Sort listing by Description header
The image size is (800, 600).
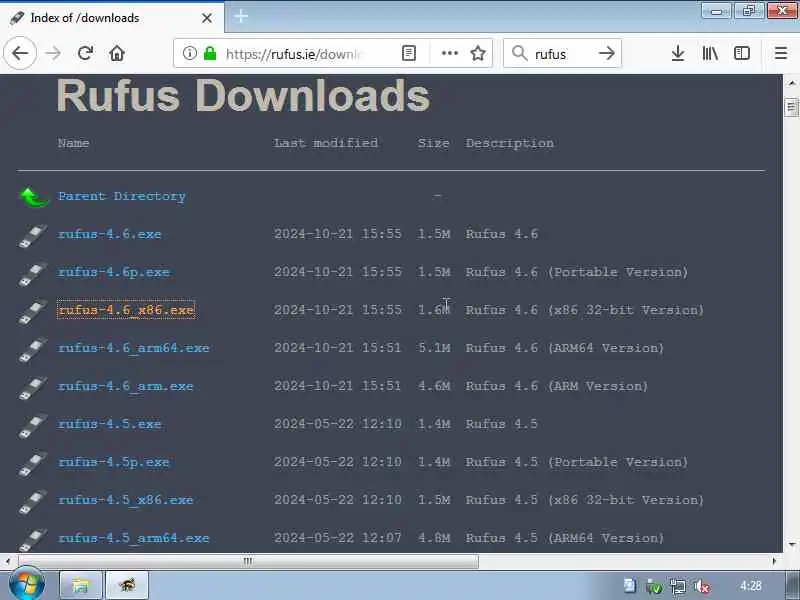click(x=510, y=143)
